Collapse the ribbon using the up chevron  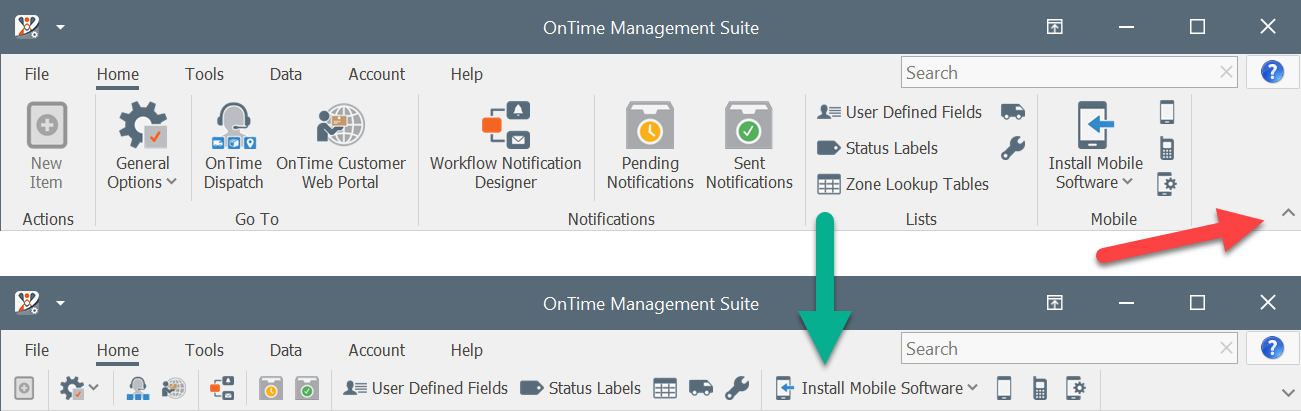(1288, 212)
